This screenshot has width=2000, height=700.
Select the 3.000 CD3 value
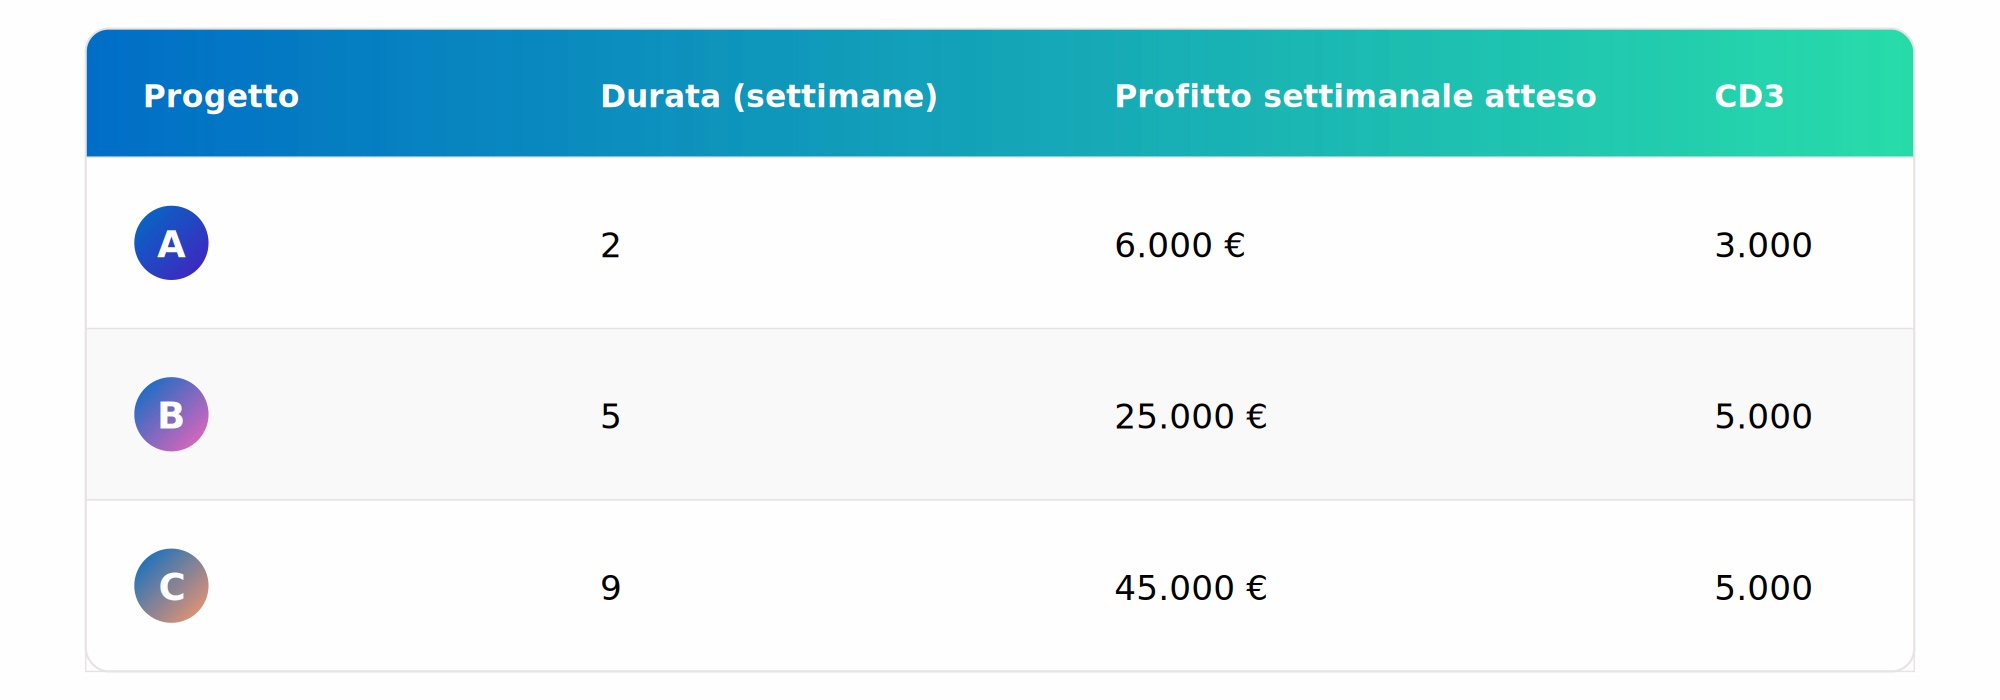pyautogui.click(x=1763, y=245)
